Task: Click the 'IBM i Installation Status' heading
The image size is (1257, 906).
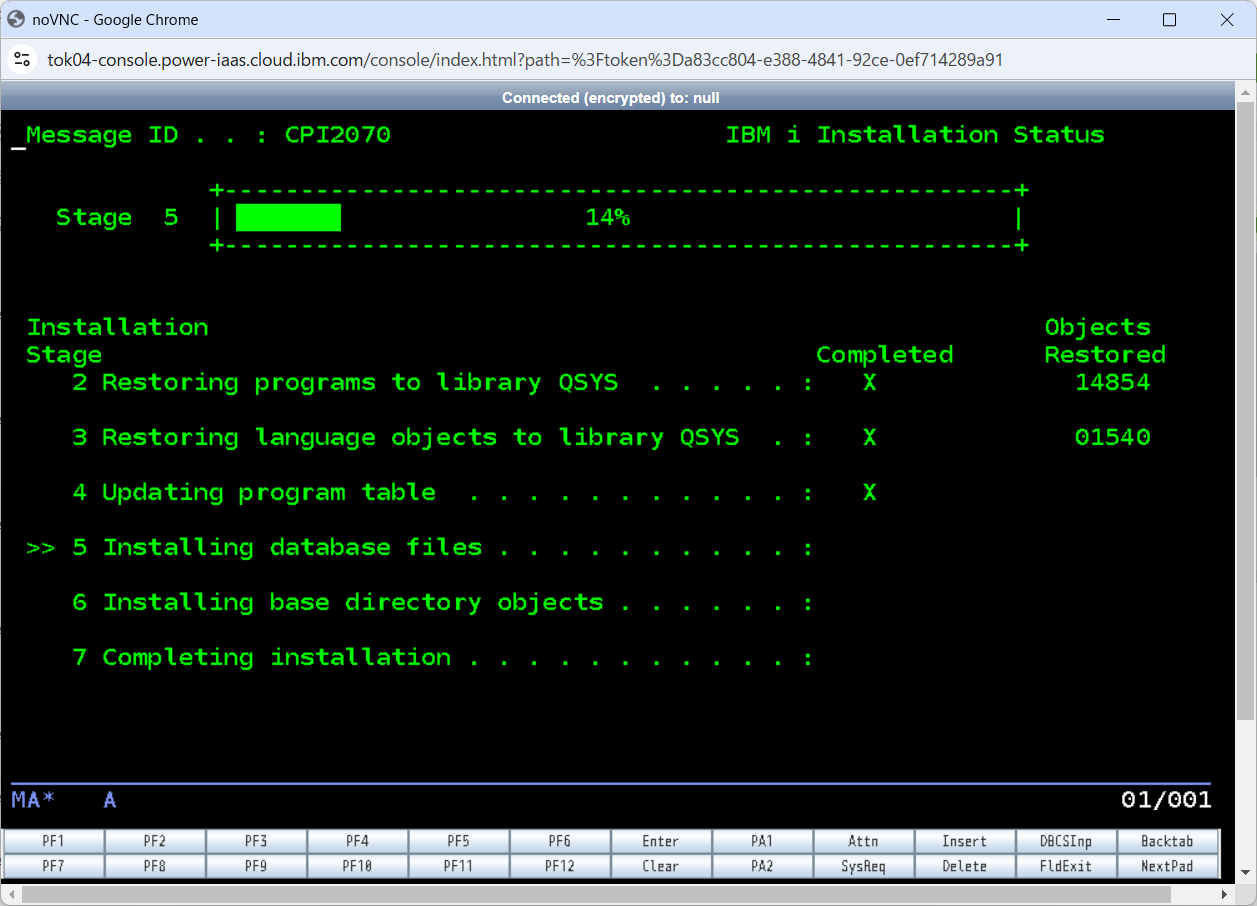Action: coord(915,135)
